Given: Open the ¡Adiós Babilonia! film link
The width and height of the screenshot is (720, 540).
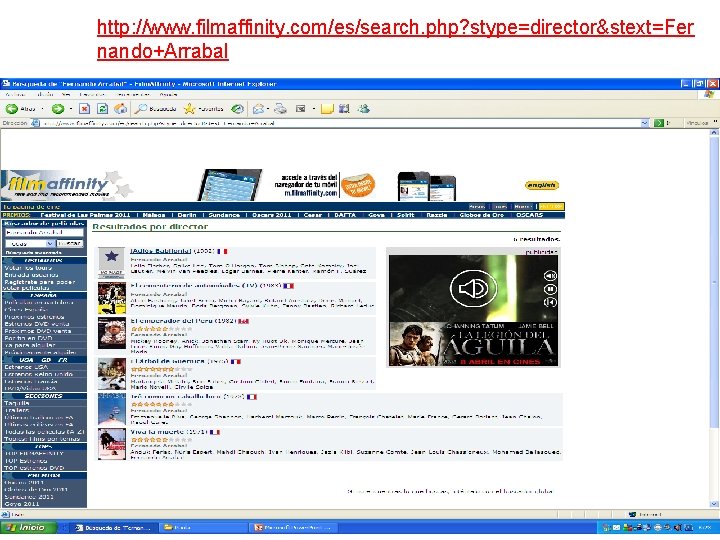Looking at the screenshot, I should [x=161, y=251].
